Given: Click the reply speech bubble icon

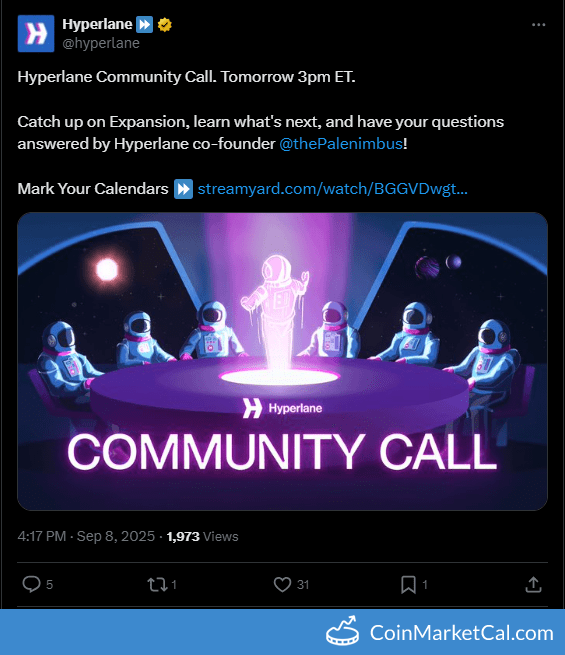Looking at the screenshot, I should (31, 584).
